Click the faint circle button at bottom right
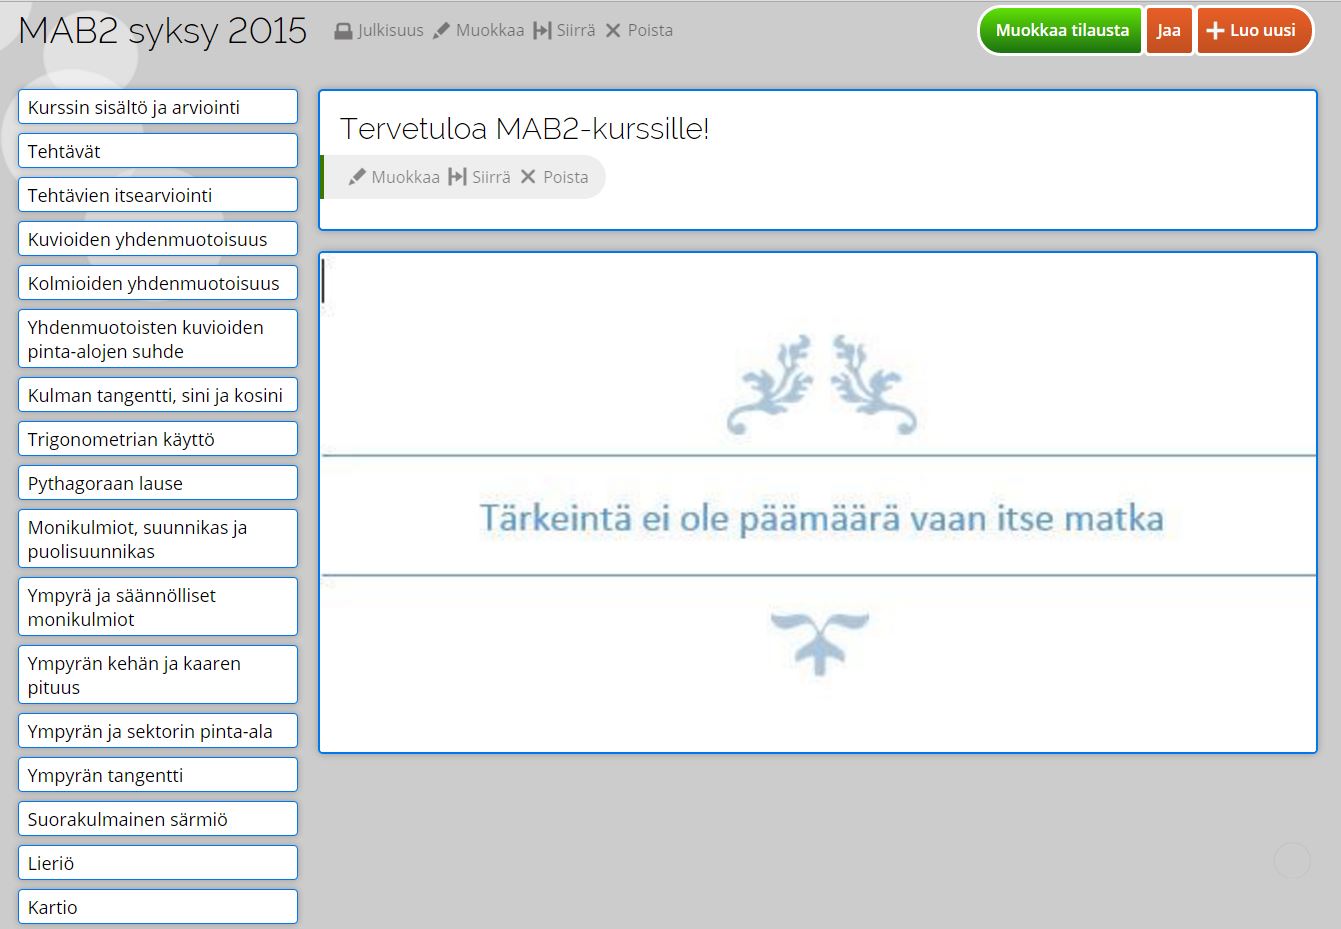The image size is (1341, 929). (x=1292, y=860)
